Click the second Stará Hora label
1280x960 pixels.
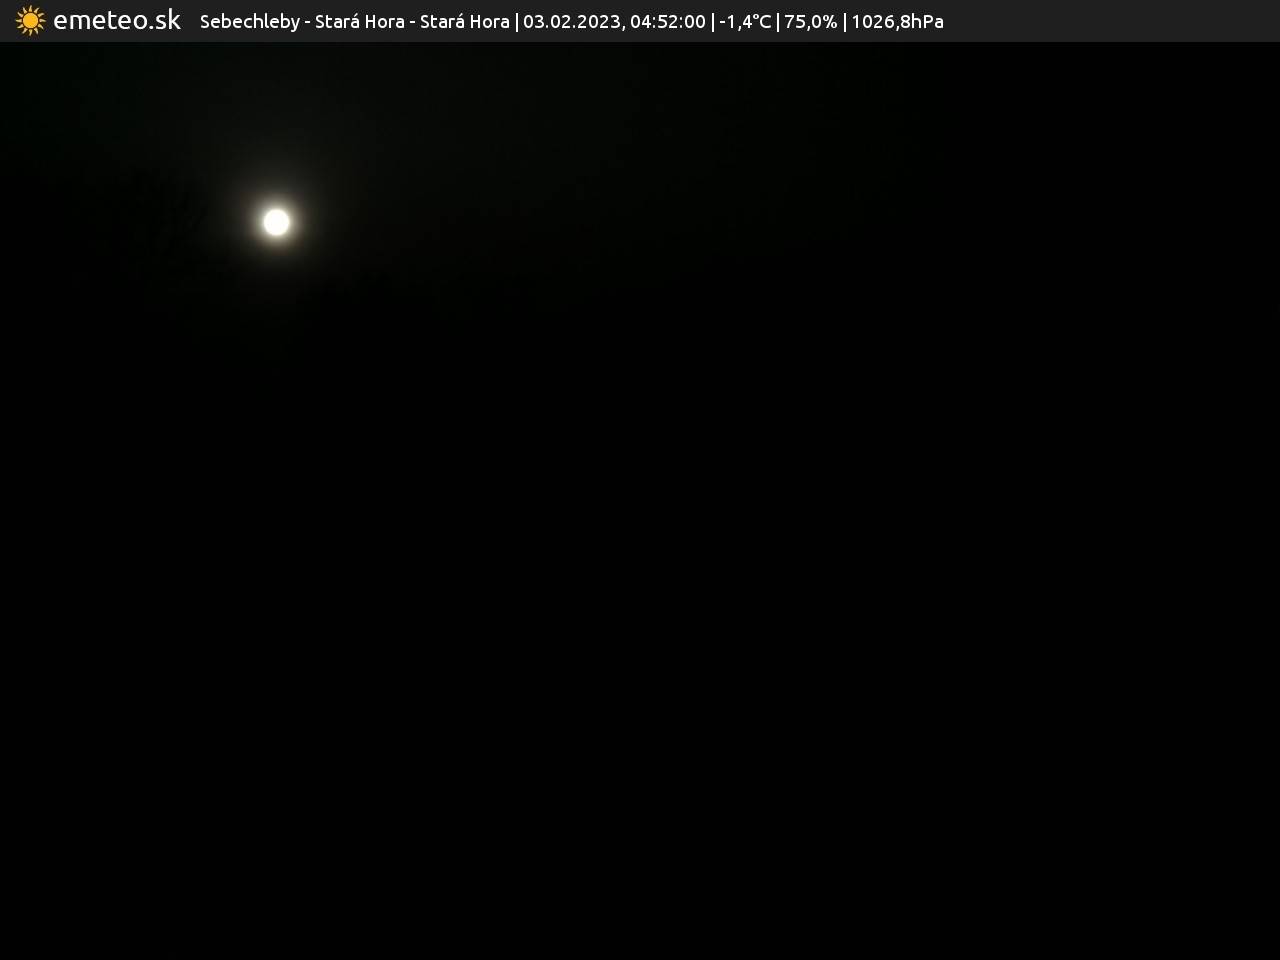click(x=464, y=22)
